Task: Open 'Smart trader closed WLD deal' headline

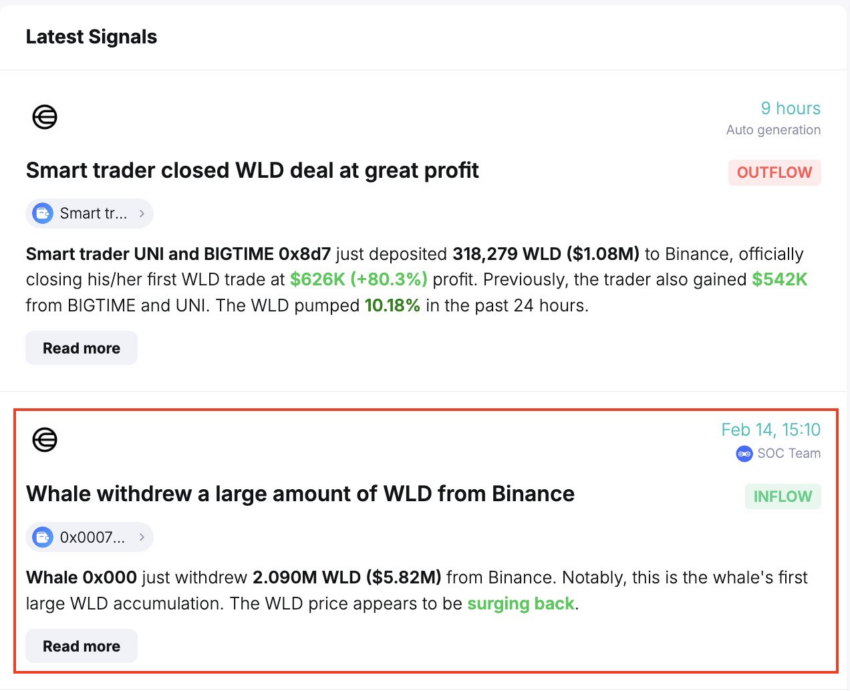Action: 252,171
